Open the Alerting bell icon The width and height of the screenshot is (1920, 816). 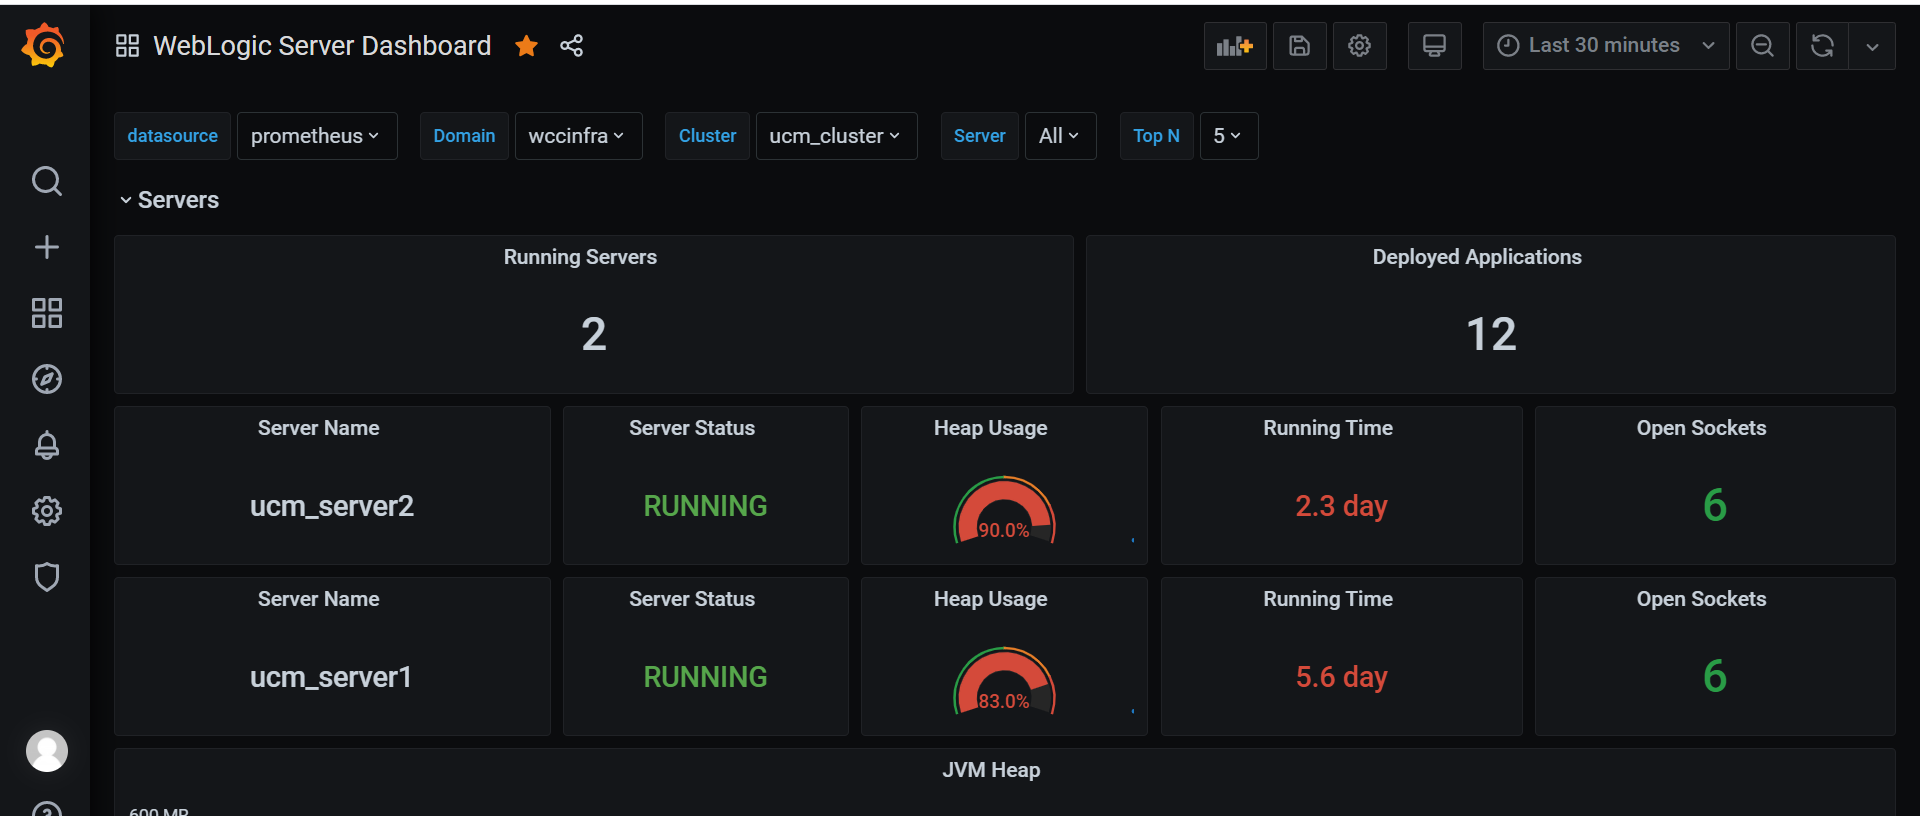point(46,445)
